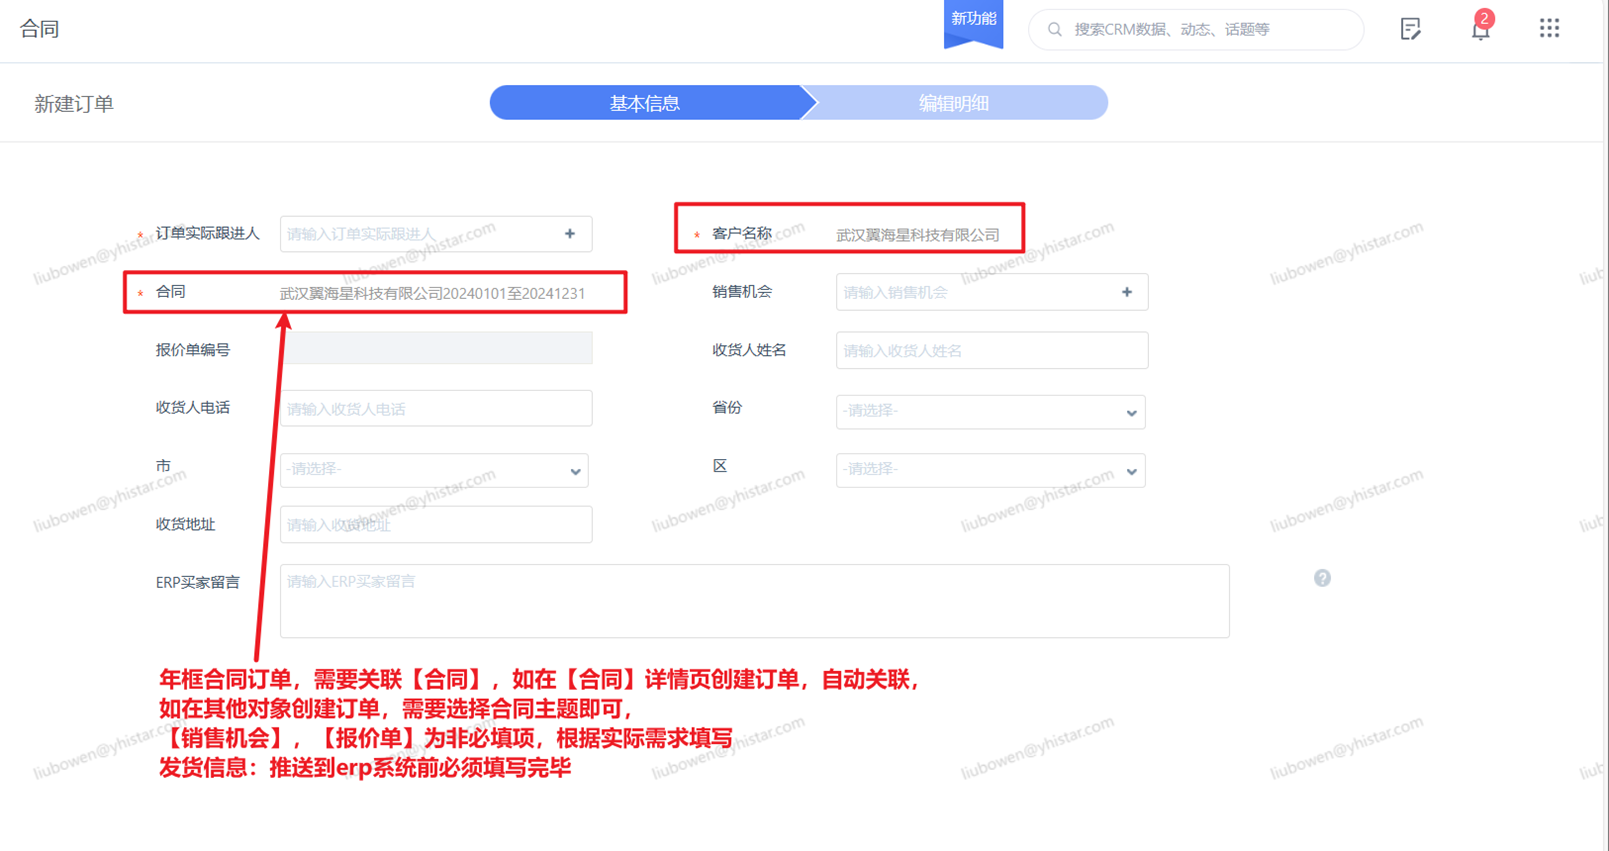This screenshot has height=851, width=1609.
Task: Click the 订单实际跟进人 label
Action: click(208, 233)
